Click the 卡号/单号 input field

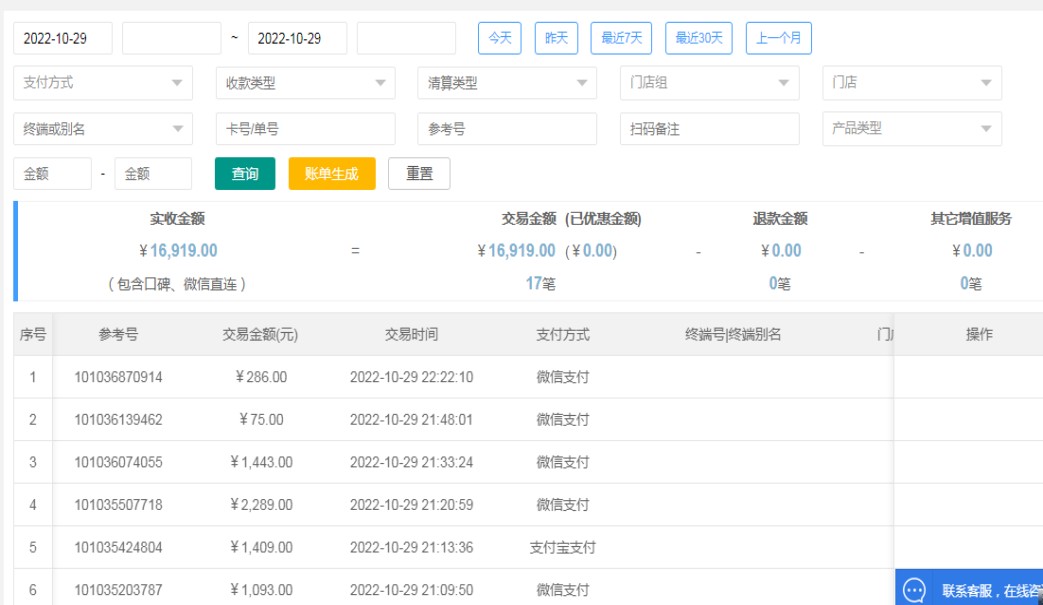pos(305,129)
